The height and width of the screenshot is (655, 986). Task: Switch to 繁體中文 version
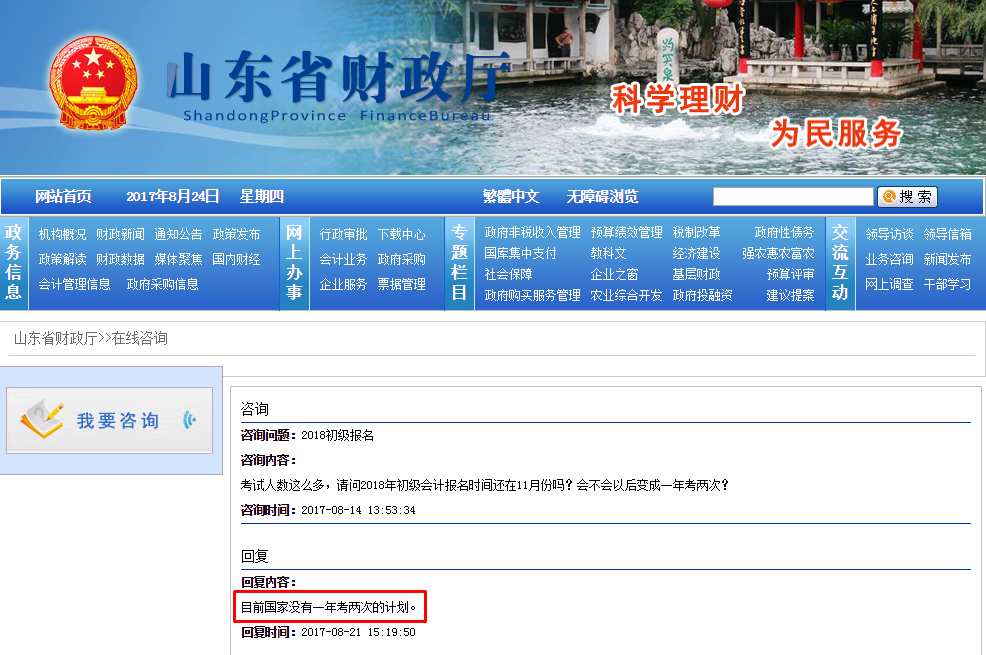[x=511, y=196]
